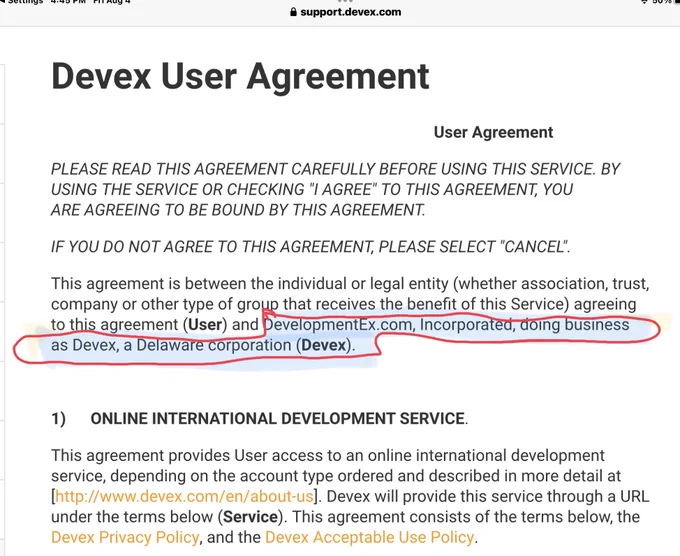Click the section number '1)'

(59, 419)
